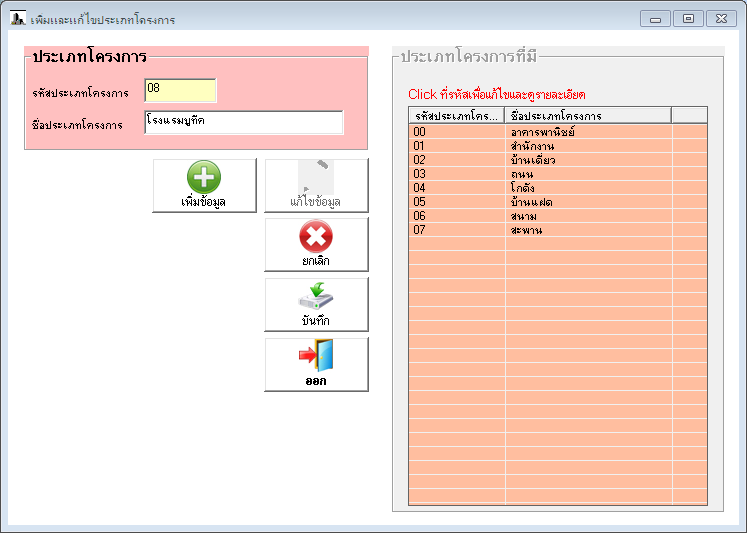Select code 07 in the list
This screenshot has width=747, height=533.
click(420, 230)
